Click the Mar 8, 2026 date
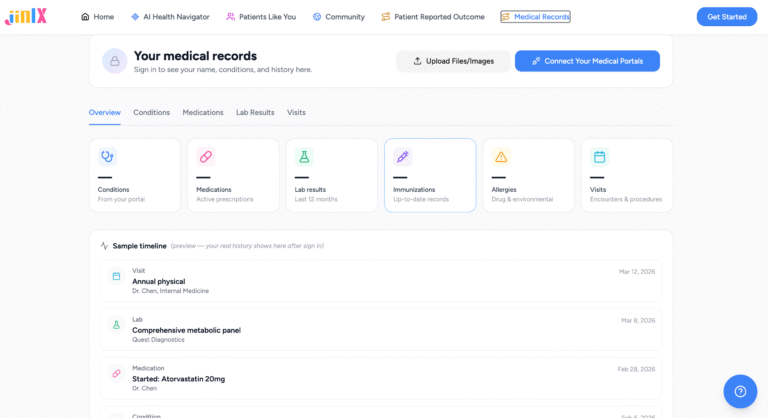 point(638,320)
